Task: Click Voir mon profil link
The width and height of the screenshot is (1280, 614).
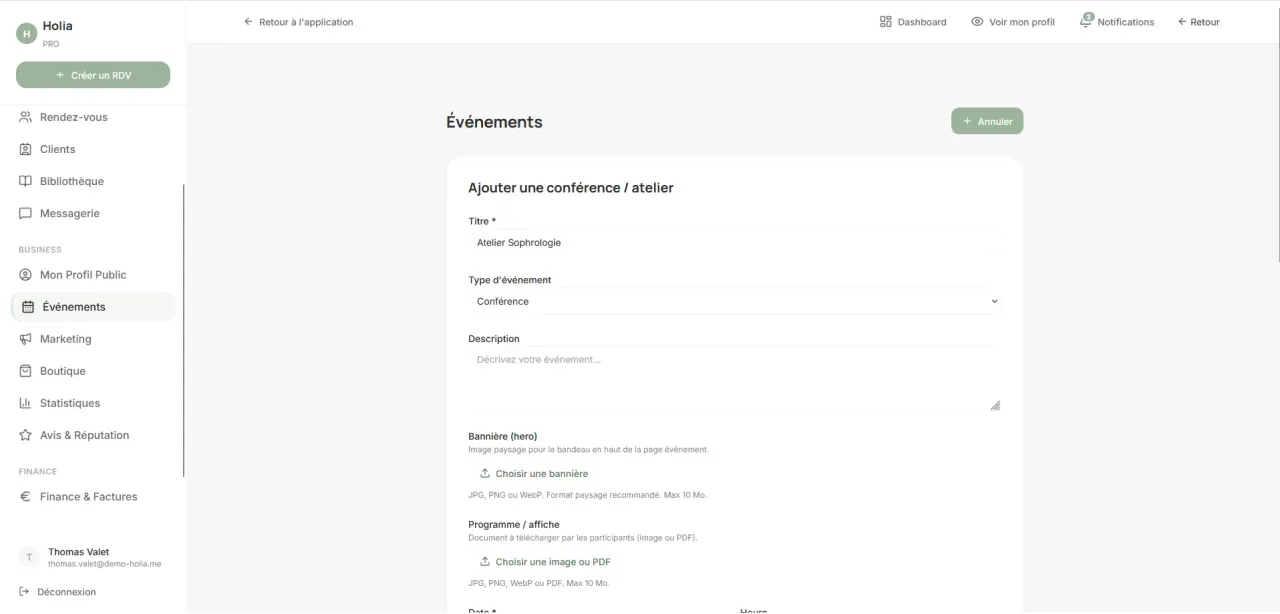Action: [x=1013, y=22]
